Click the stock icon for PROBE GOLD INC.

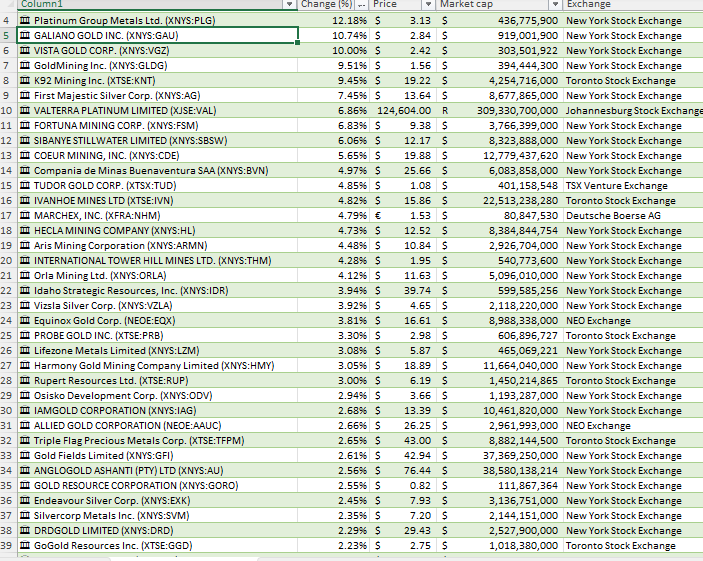tap(25, 335)
